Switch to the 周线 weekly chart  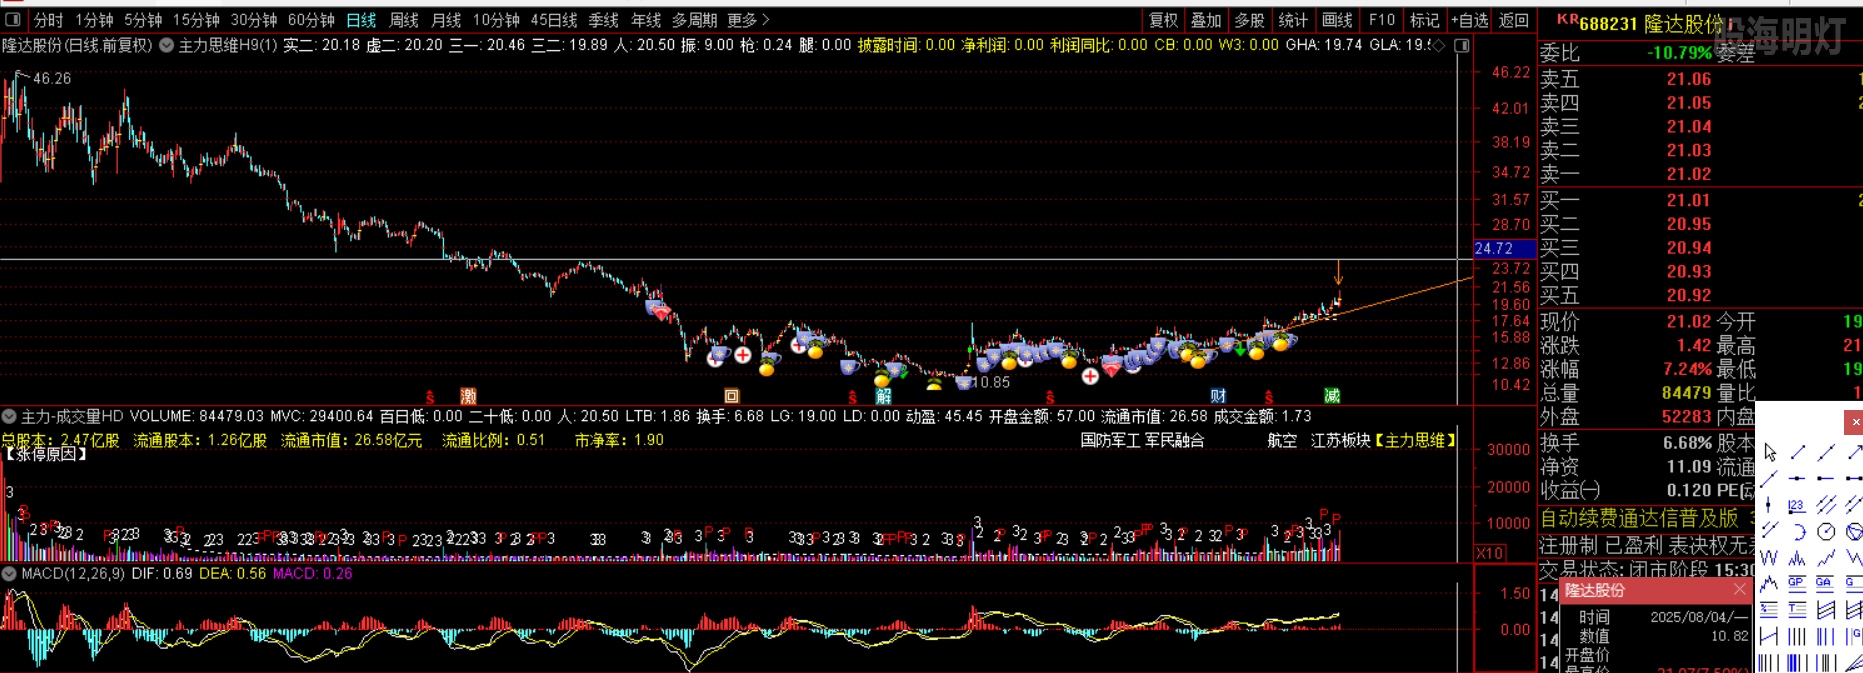coord(404,20)
